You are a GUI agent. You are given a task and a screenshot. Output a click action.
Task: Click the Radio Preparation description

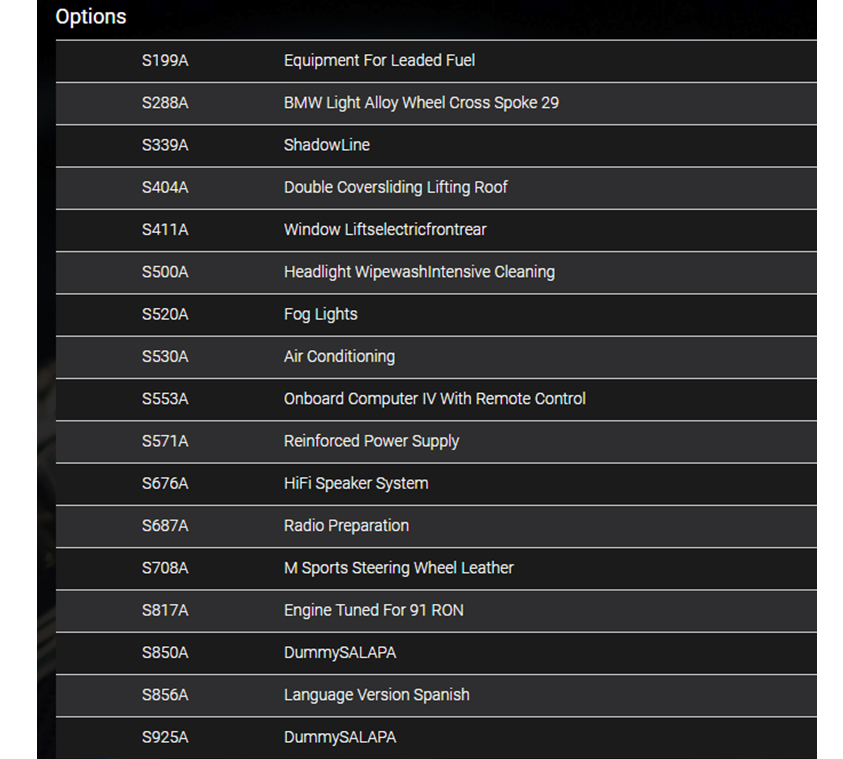(x=346, y=526)
